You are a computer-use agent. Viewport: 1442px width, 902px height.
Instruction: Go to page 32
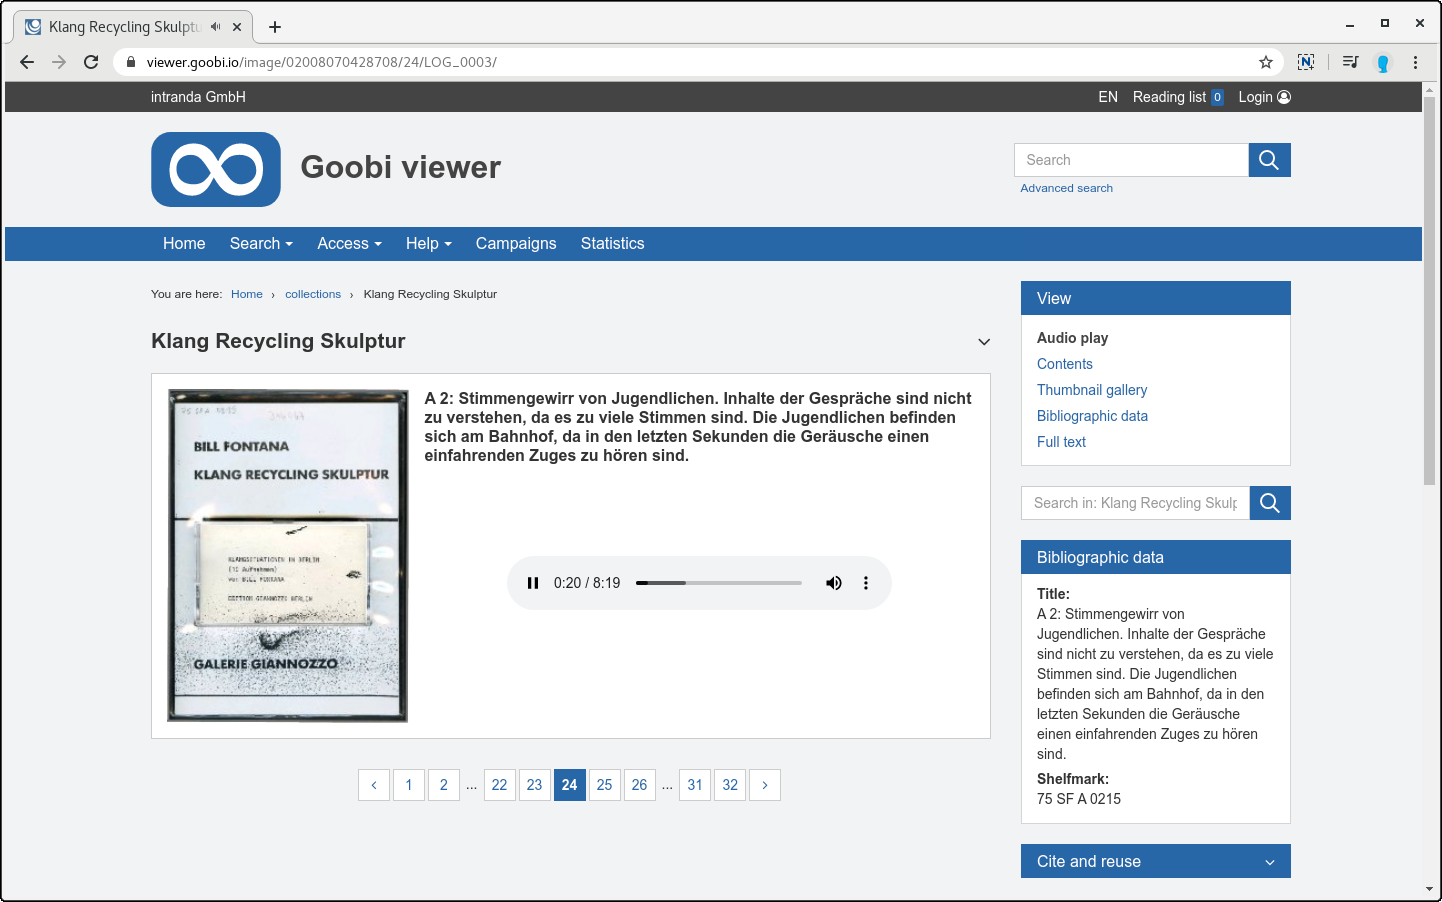[730, 785]
